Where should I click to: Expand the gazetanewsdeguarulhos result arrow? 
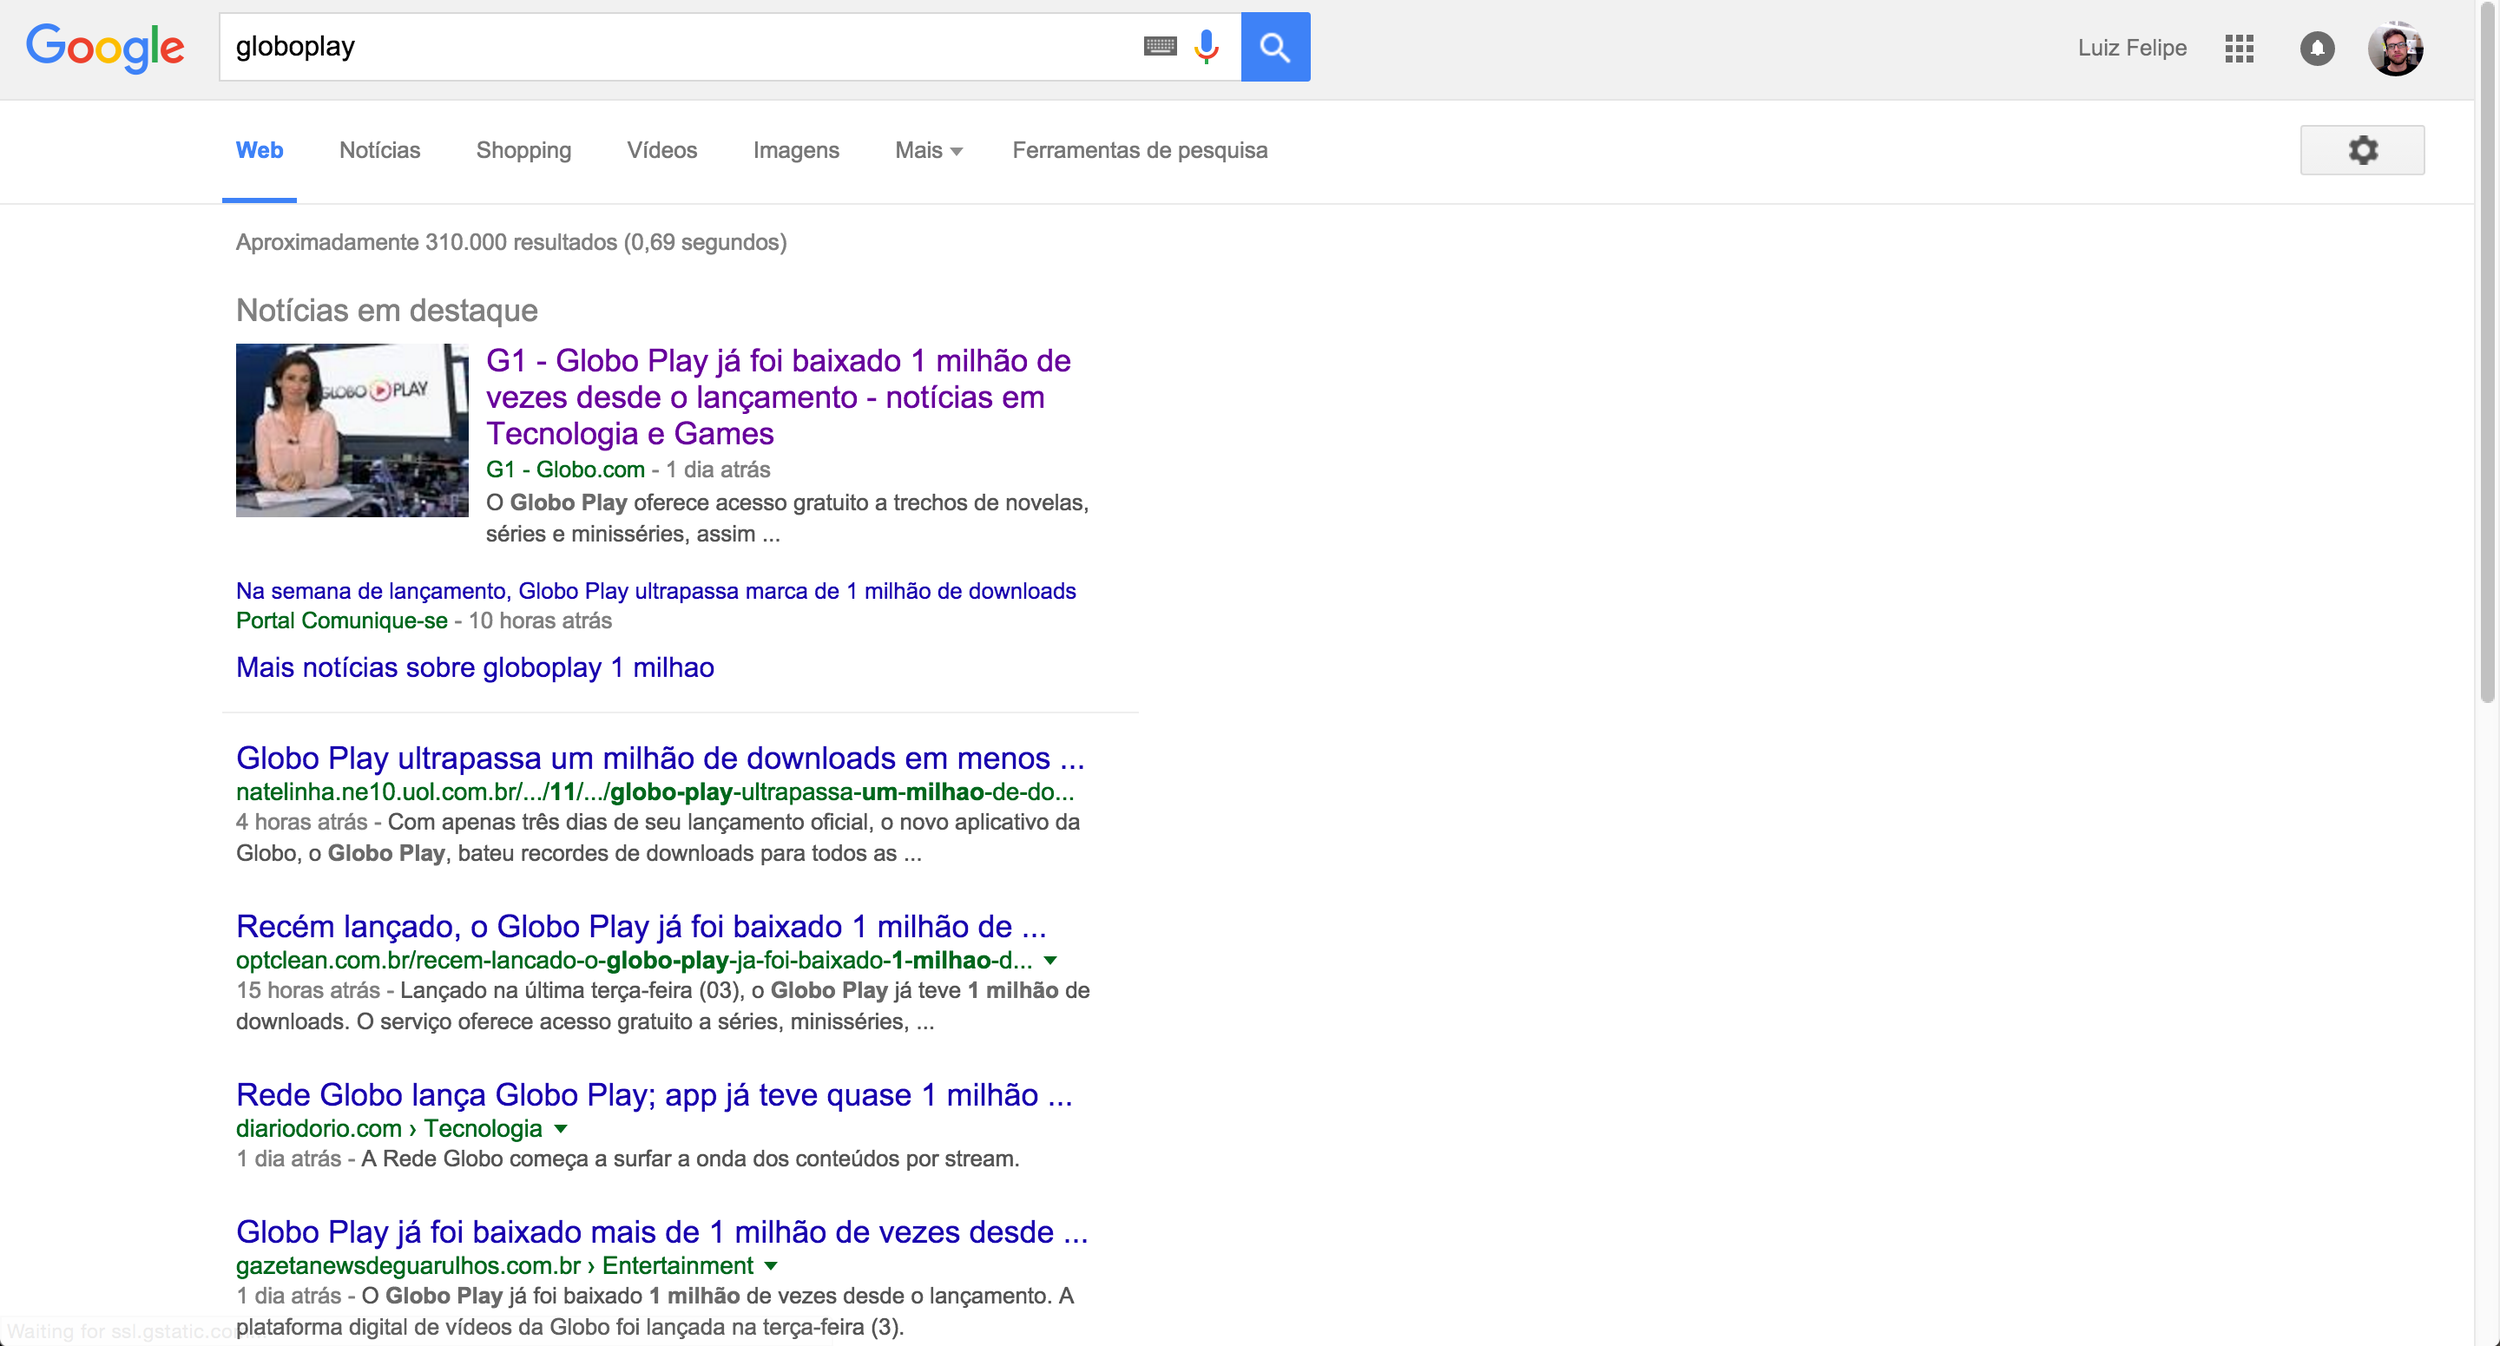pyautogui.click(x=771, y=1266)
